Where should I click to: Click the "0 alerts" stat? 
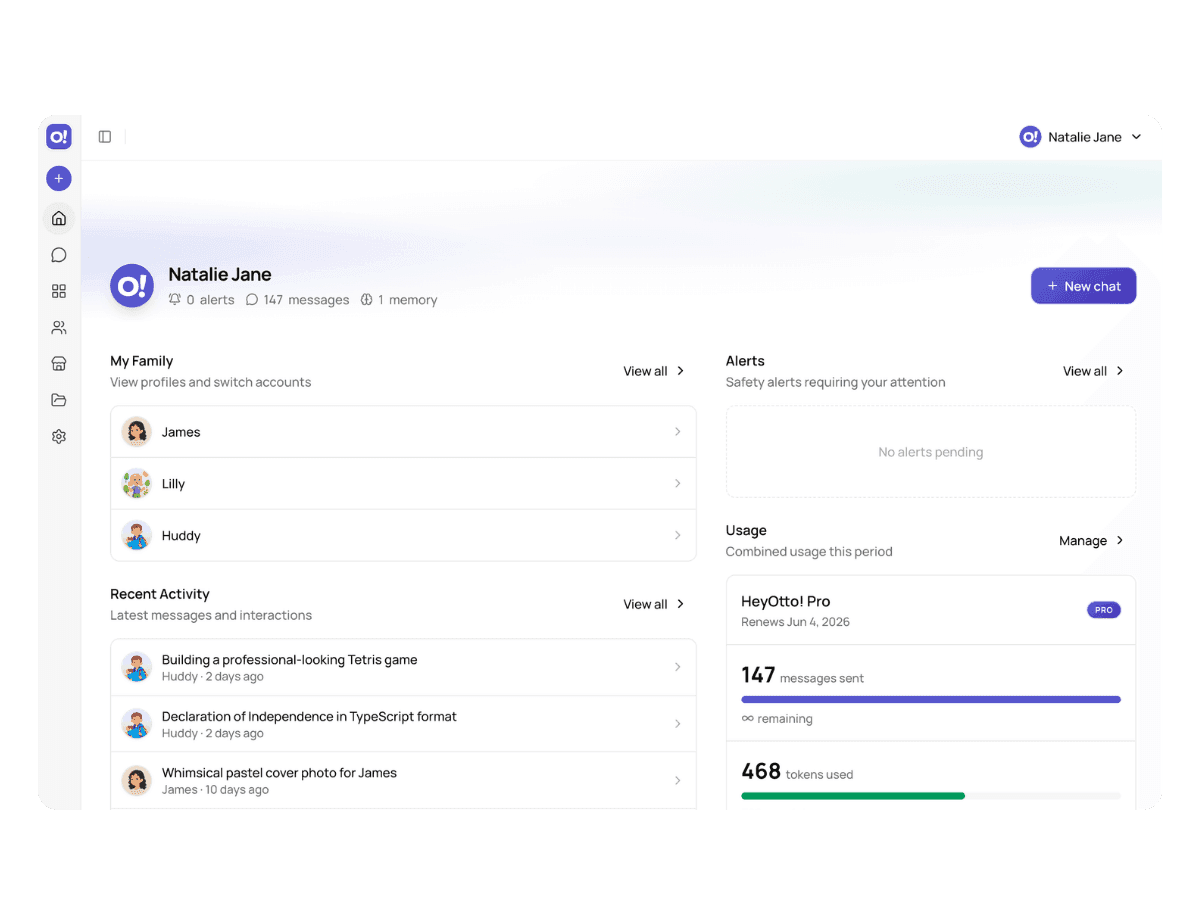point(201,300)
